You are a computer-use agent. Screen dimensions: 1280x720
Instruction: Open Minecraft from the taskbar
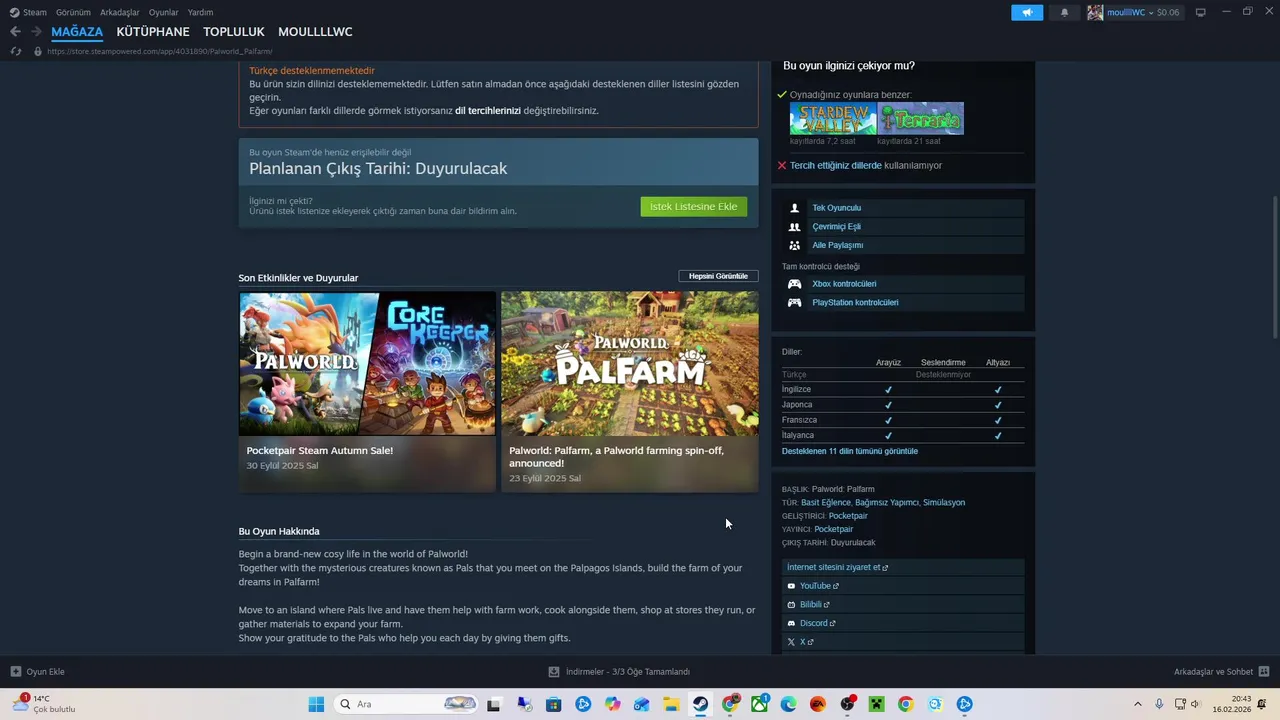tap(876, 704)
